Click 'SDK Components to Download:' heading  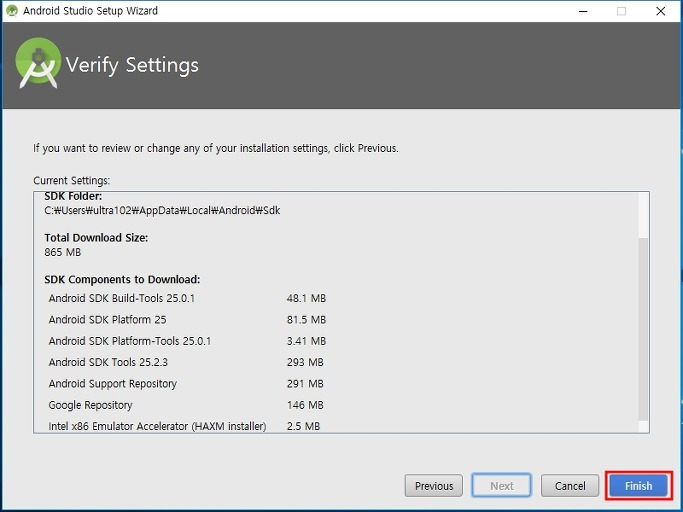click(x=122, y=279)
